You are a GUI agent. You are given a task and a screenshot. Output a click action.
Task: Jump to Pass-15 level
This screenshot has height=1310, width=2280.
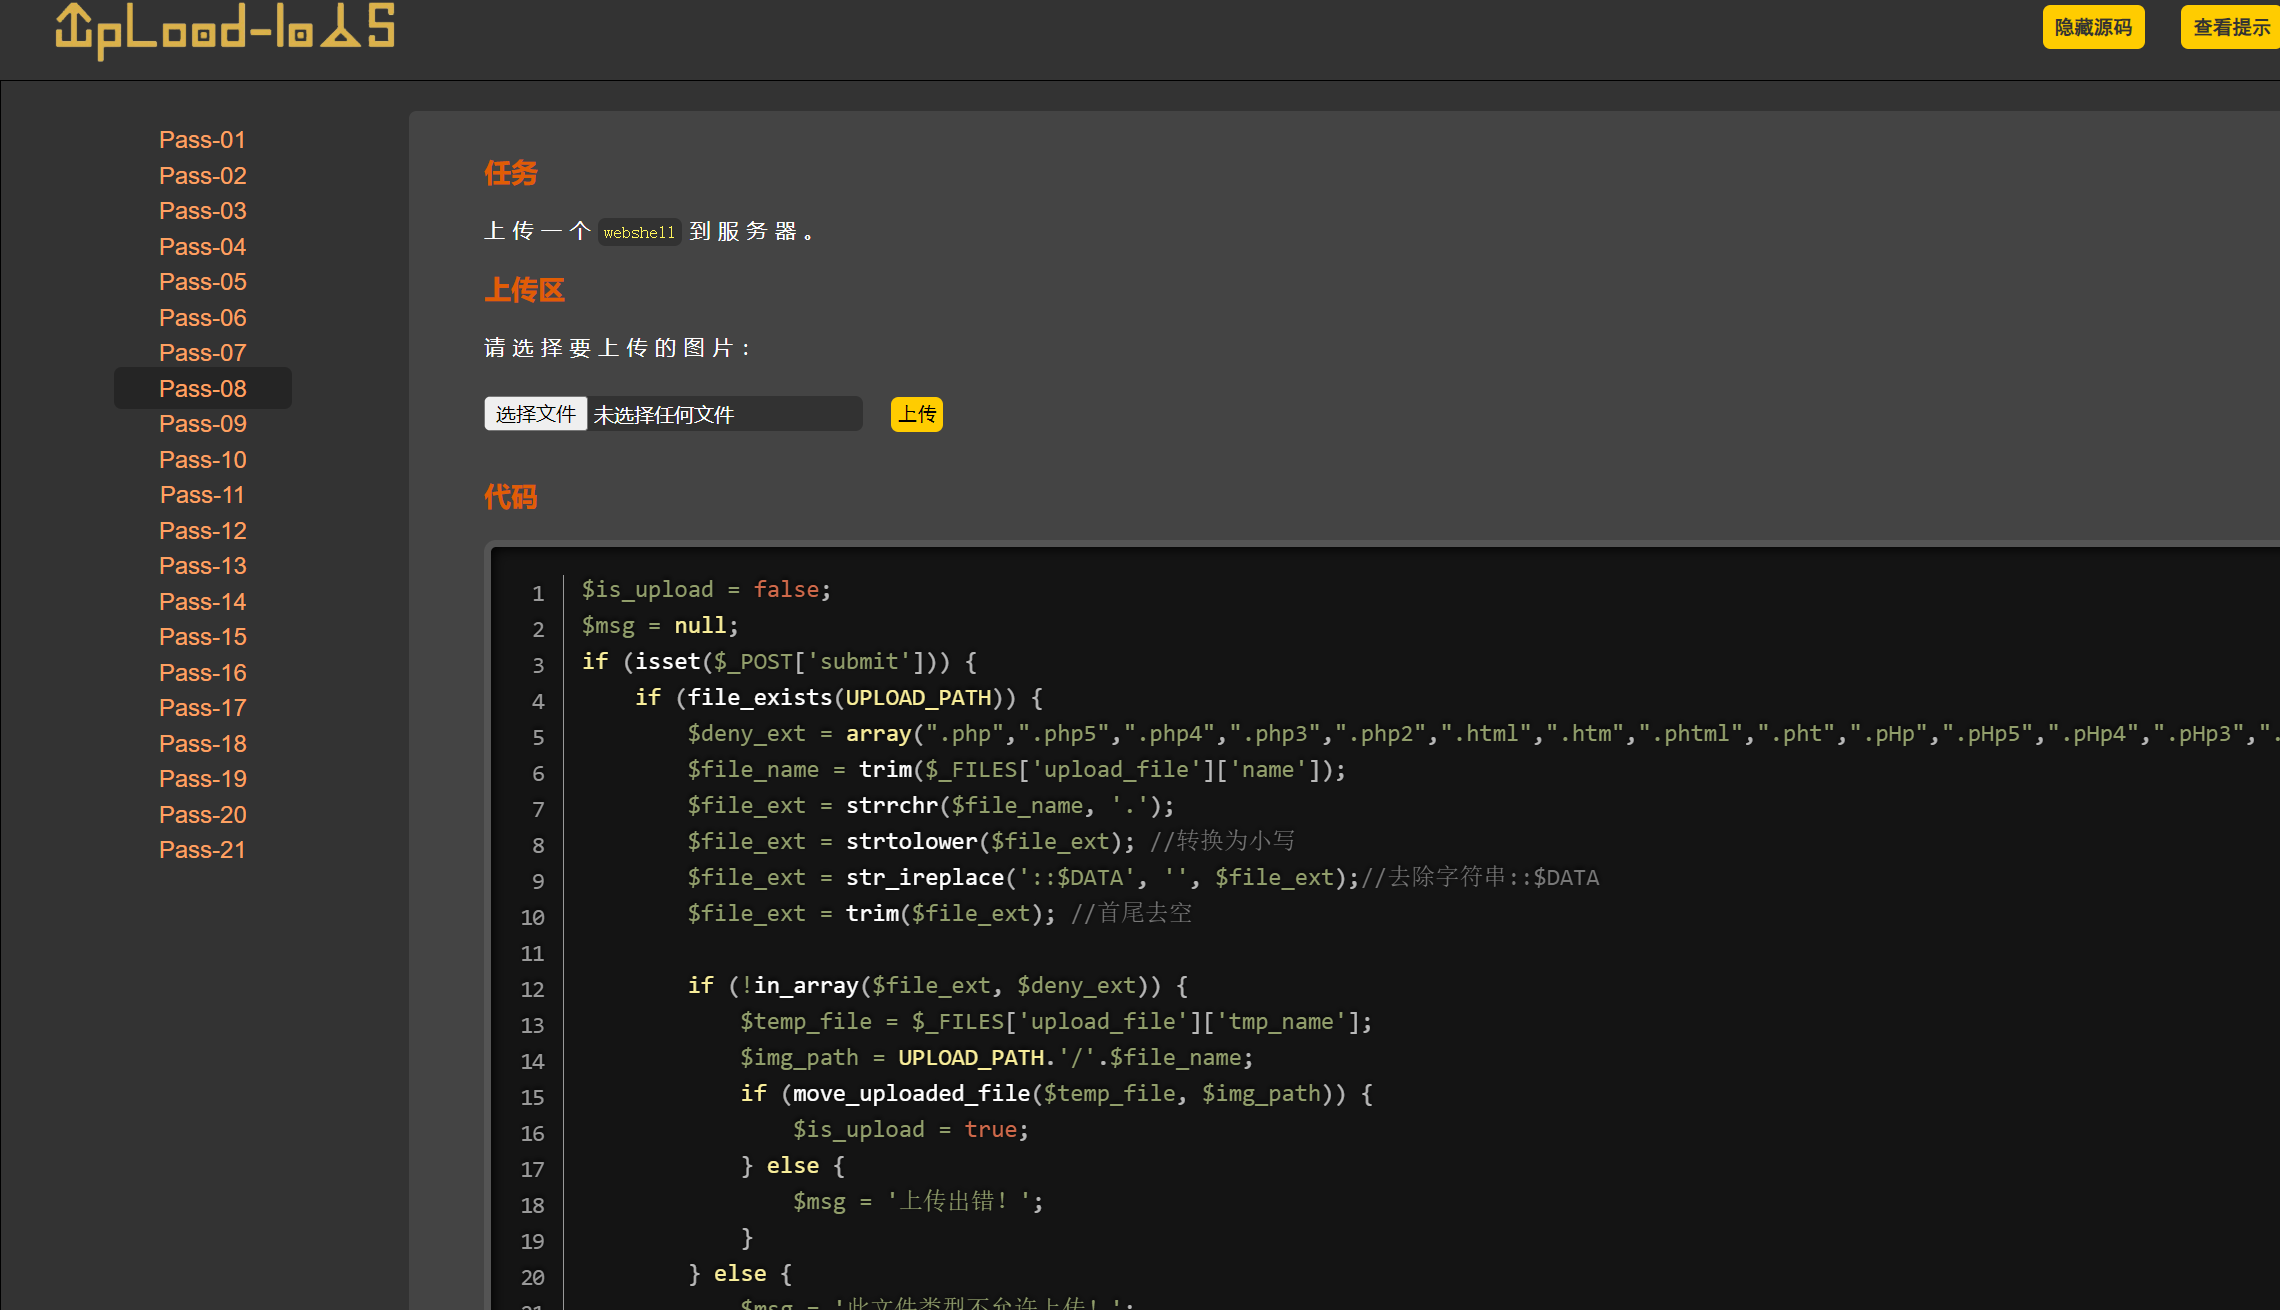coord(202,637)
